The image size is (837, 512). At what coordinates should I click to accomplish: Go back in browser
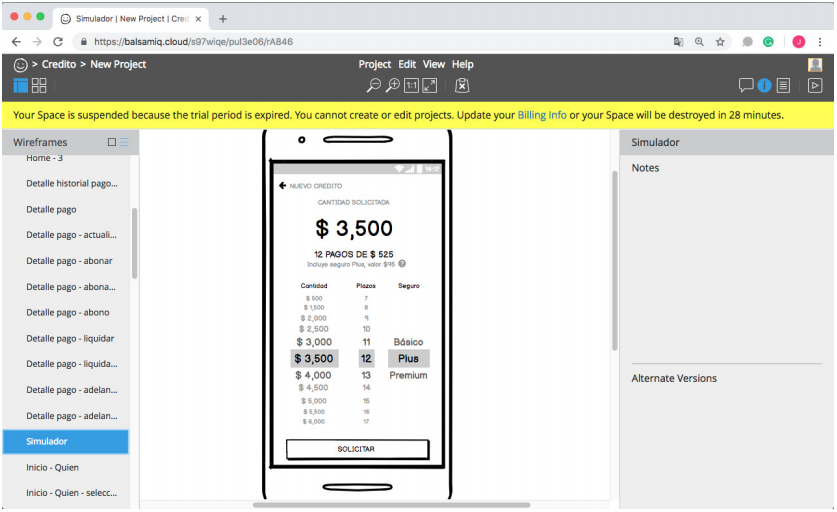17,42
